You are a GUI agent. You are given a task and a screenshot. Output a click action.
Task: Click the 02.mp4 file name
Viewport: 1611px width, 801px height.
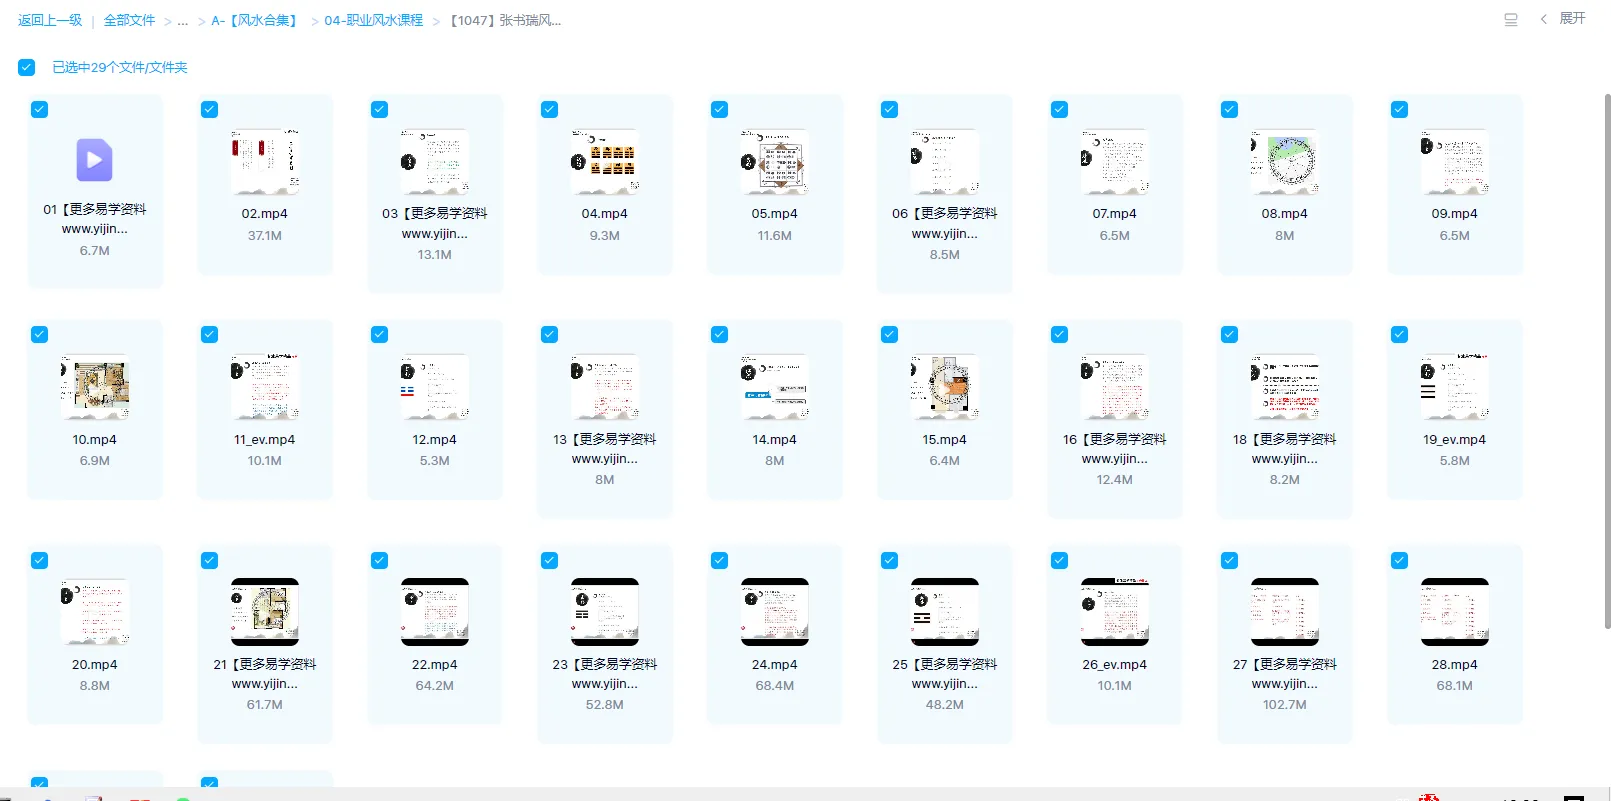(265, 214)
